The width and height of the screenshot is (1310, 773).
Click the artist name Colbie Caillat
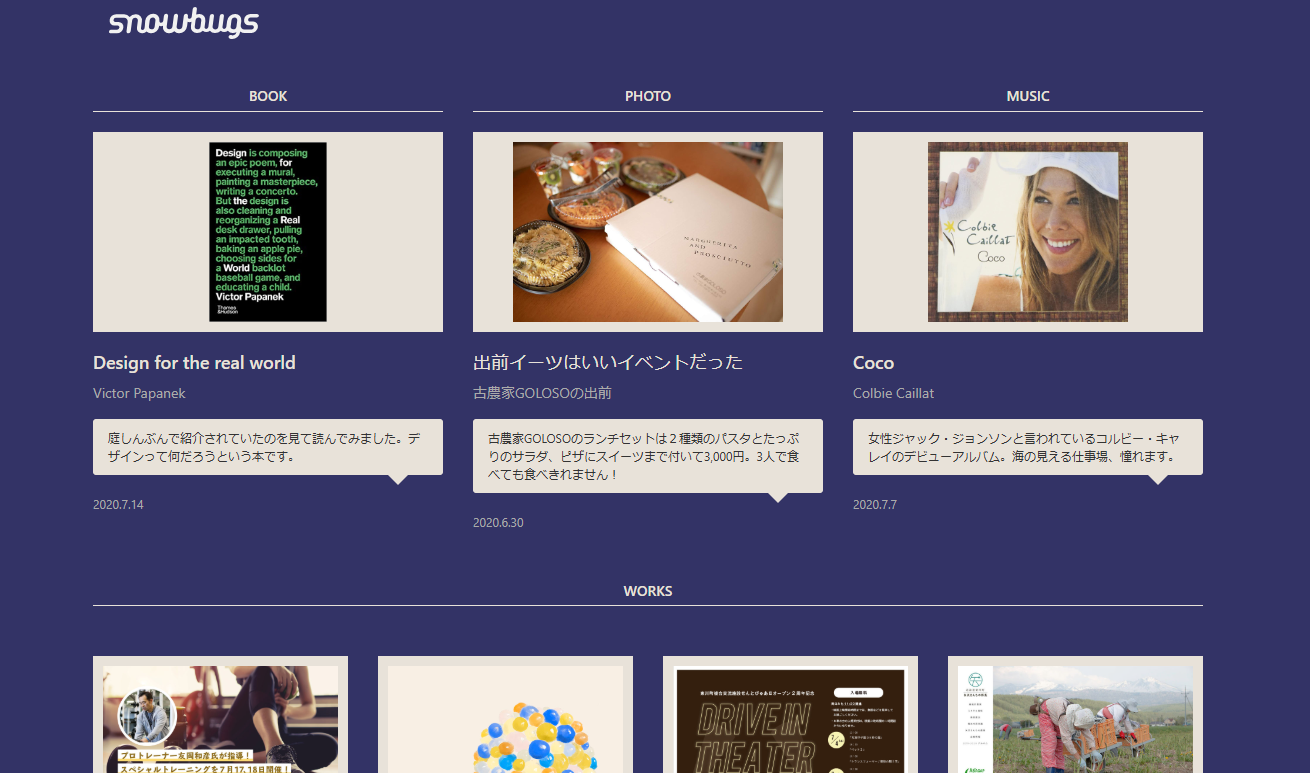point(893,393)
